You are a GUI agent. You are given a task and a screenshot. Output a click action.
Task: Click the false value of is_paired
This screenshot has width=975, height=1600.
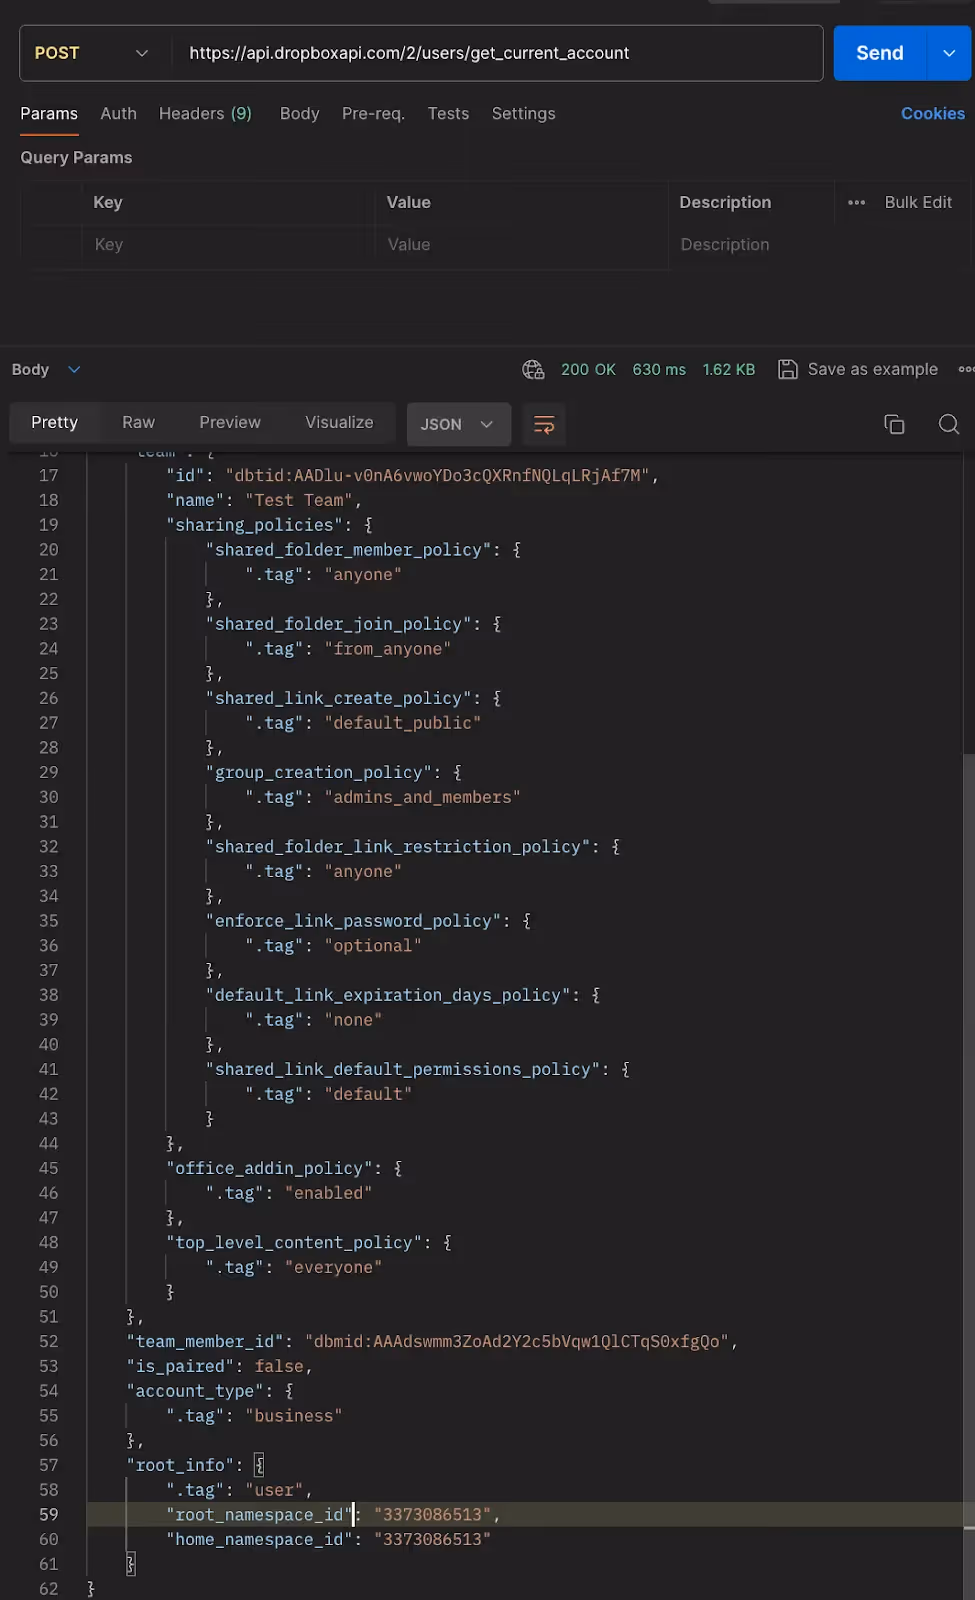click(278, 1366)
